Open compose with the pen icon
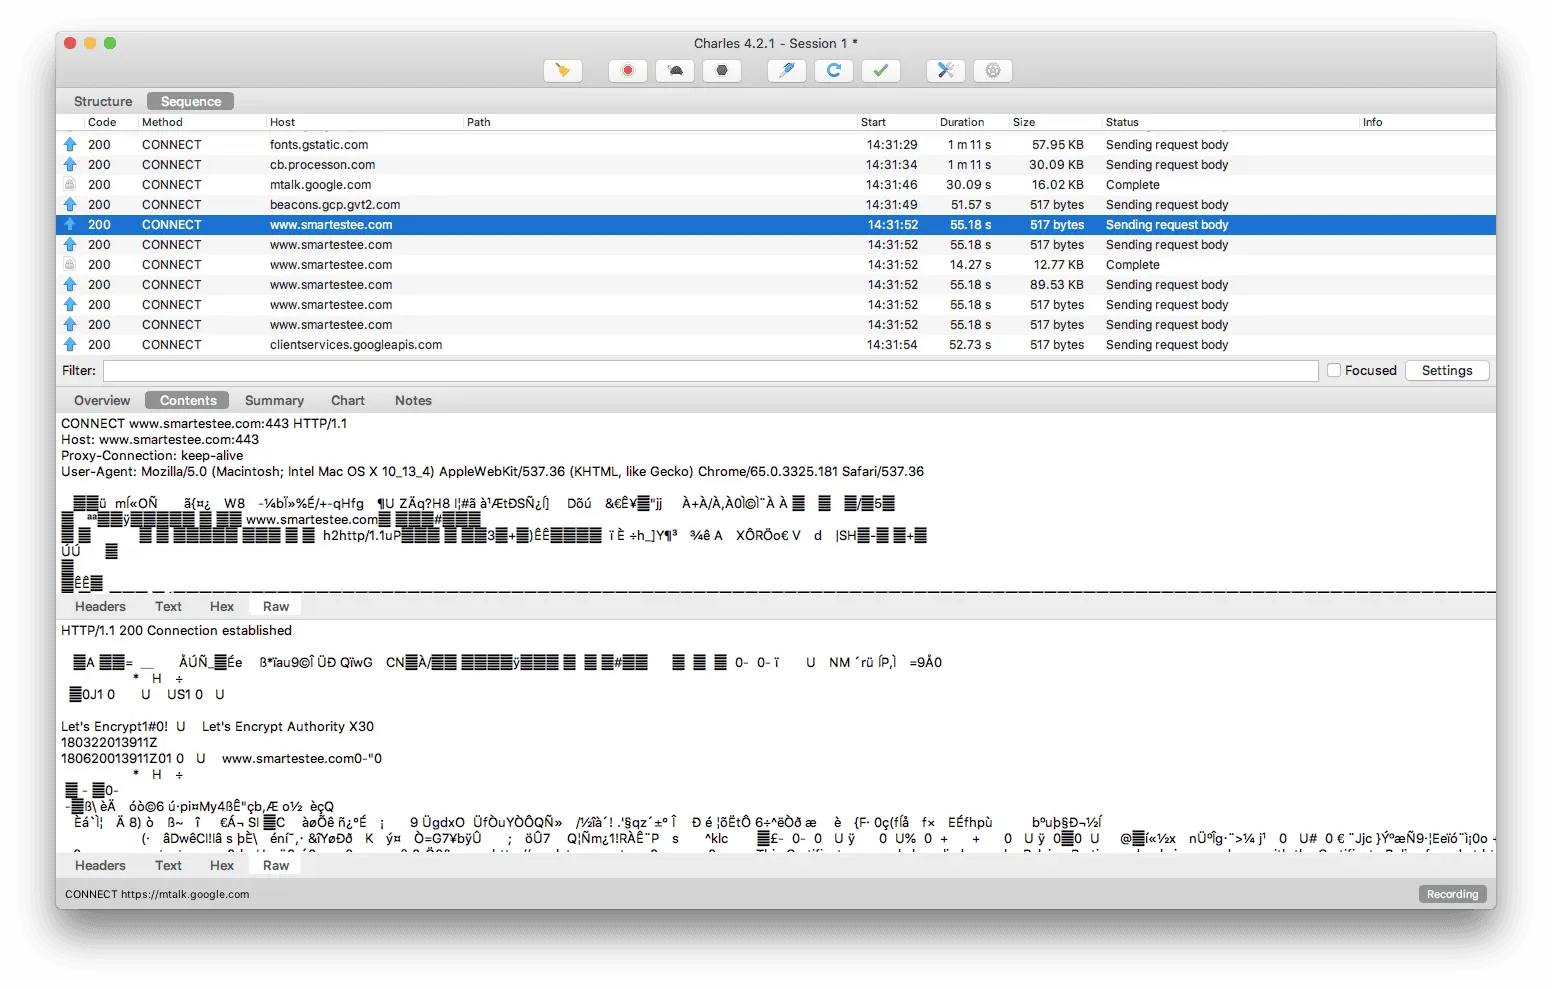This screenshot has height=989, width=1552. tap(787, 70)
